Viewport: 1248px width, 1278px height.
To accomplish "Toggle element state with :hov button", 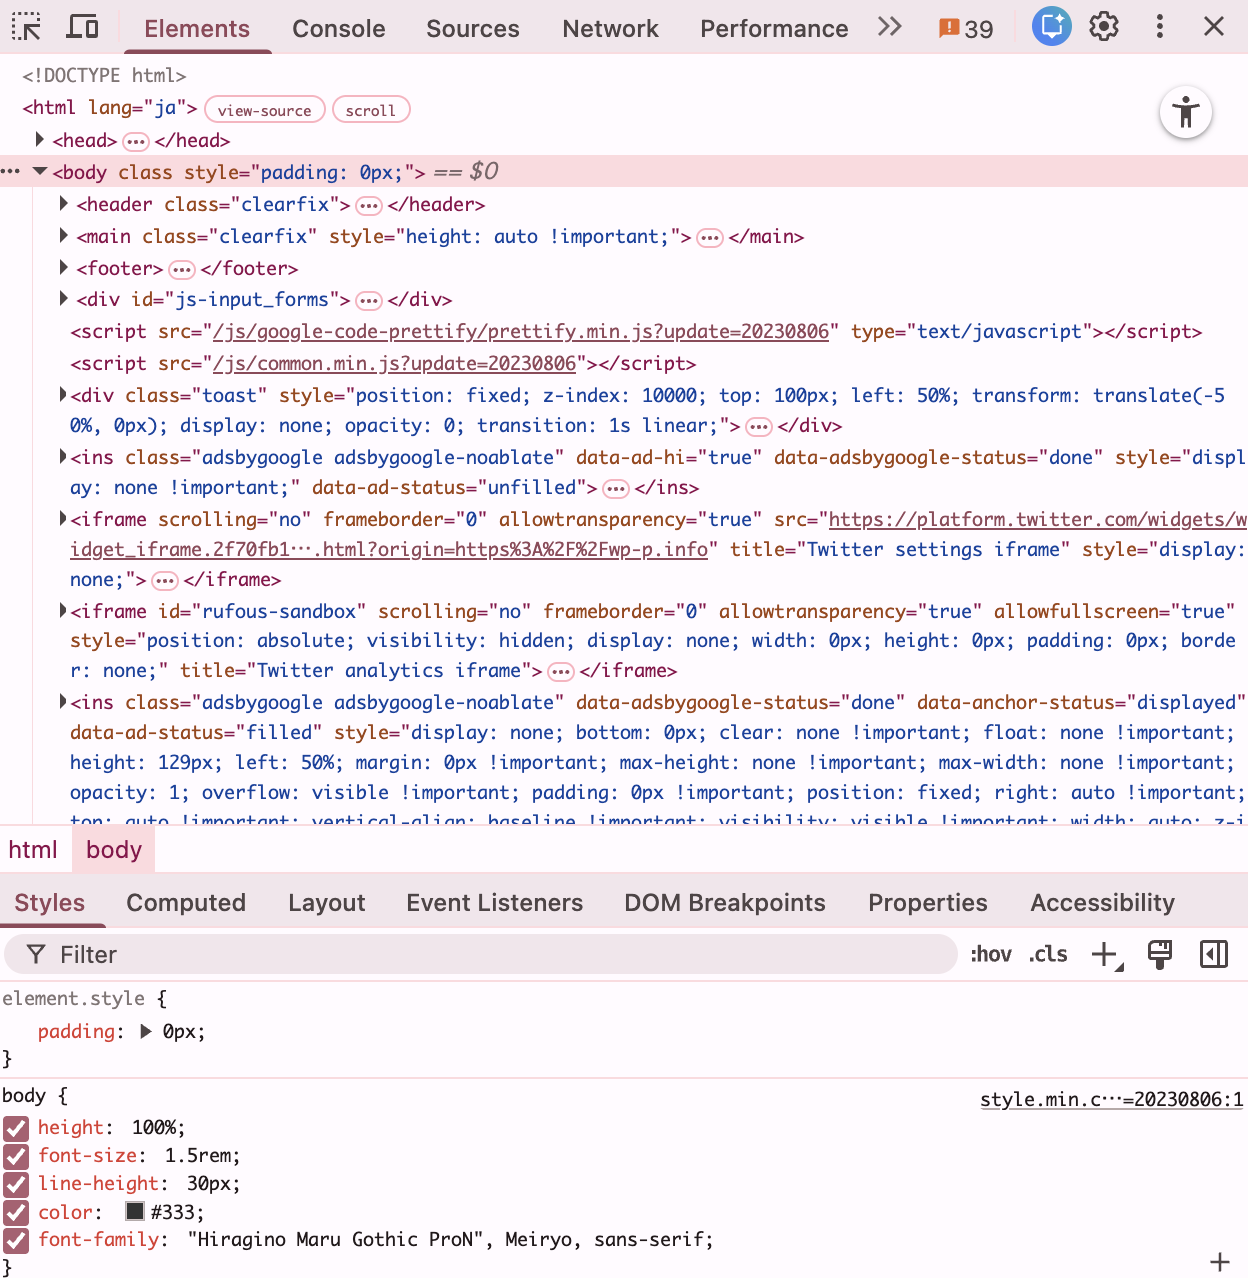I will 990,954.
